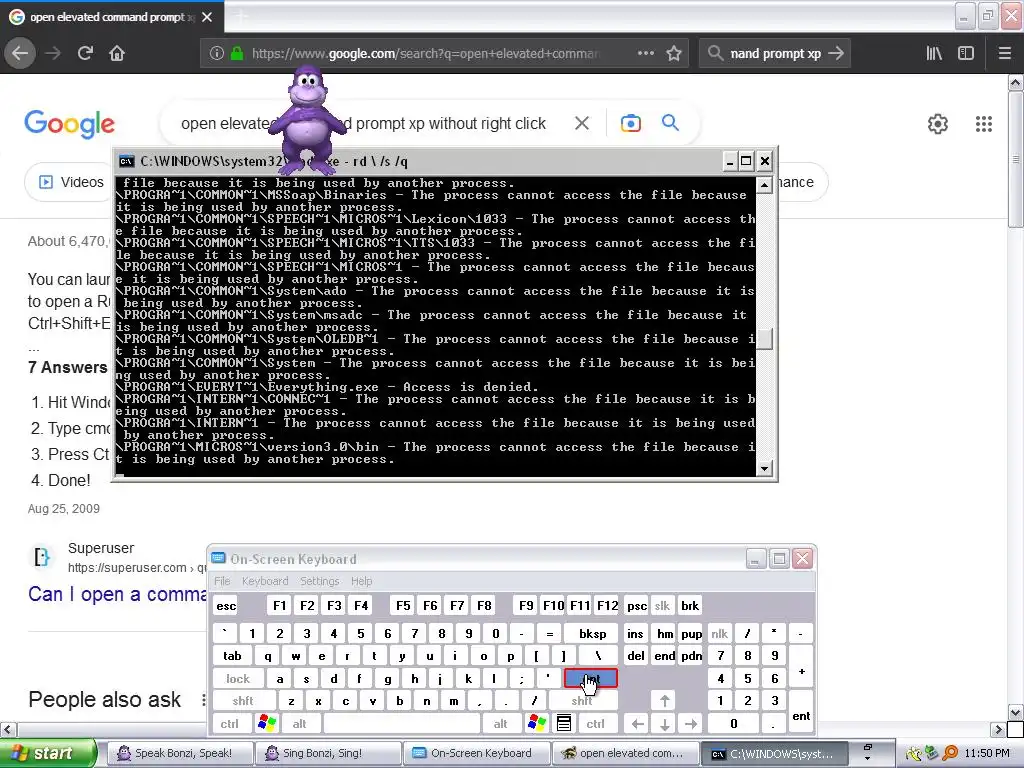Image resolution: width=1024 pixels, height=768 pixels.
Task: Click the up arrow key on On-Screen Keyboard
Action: point(664,701)
